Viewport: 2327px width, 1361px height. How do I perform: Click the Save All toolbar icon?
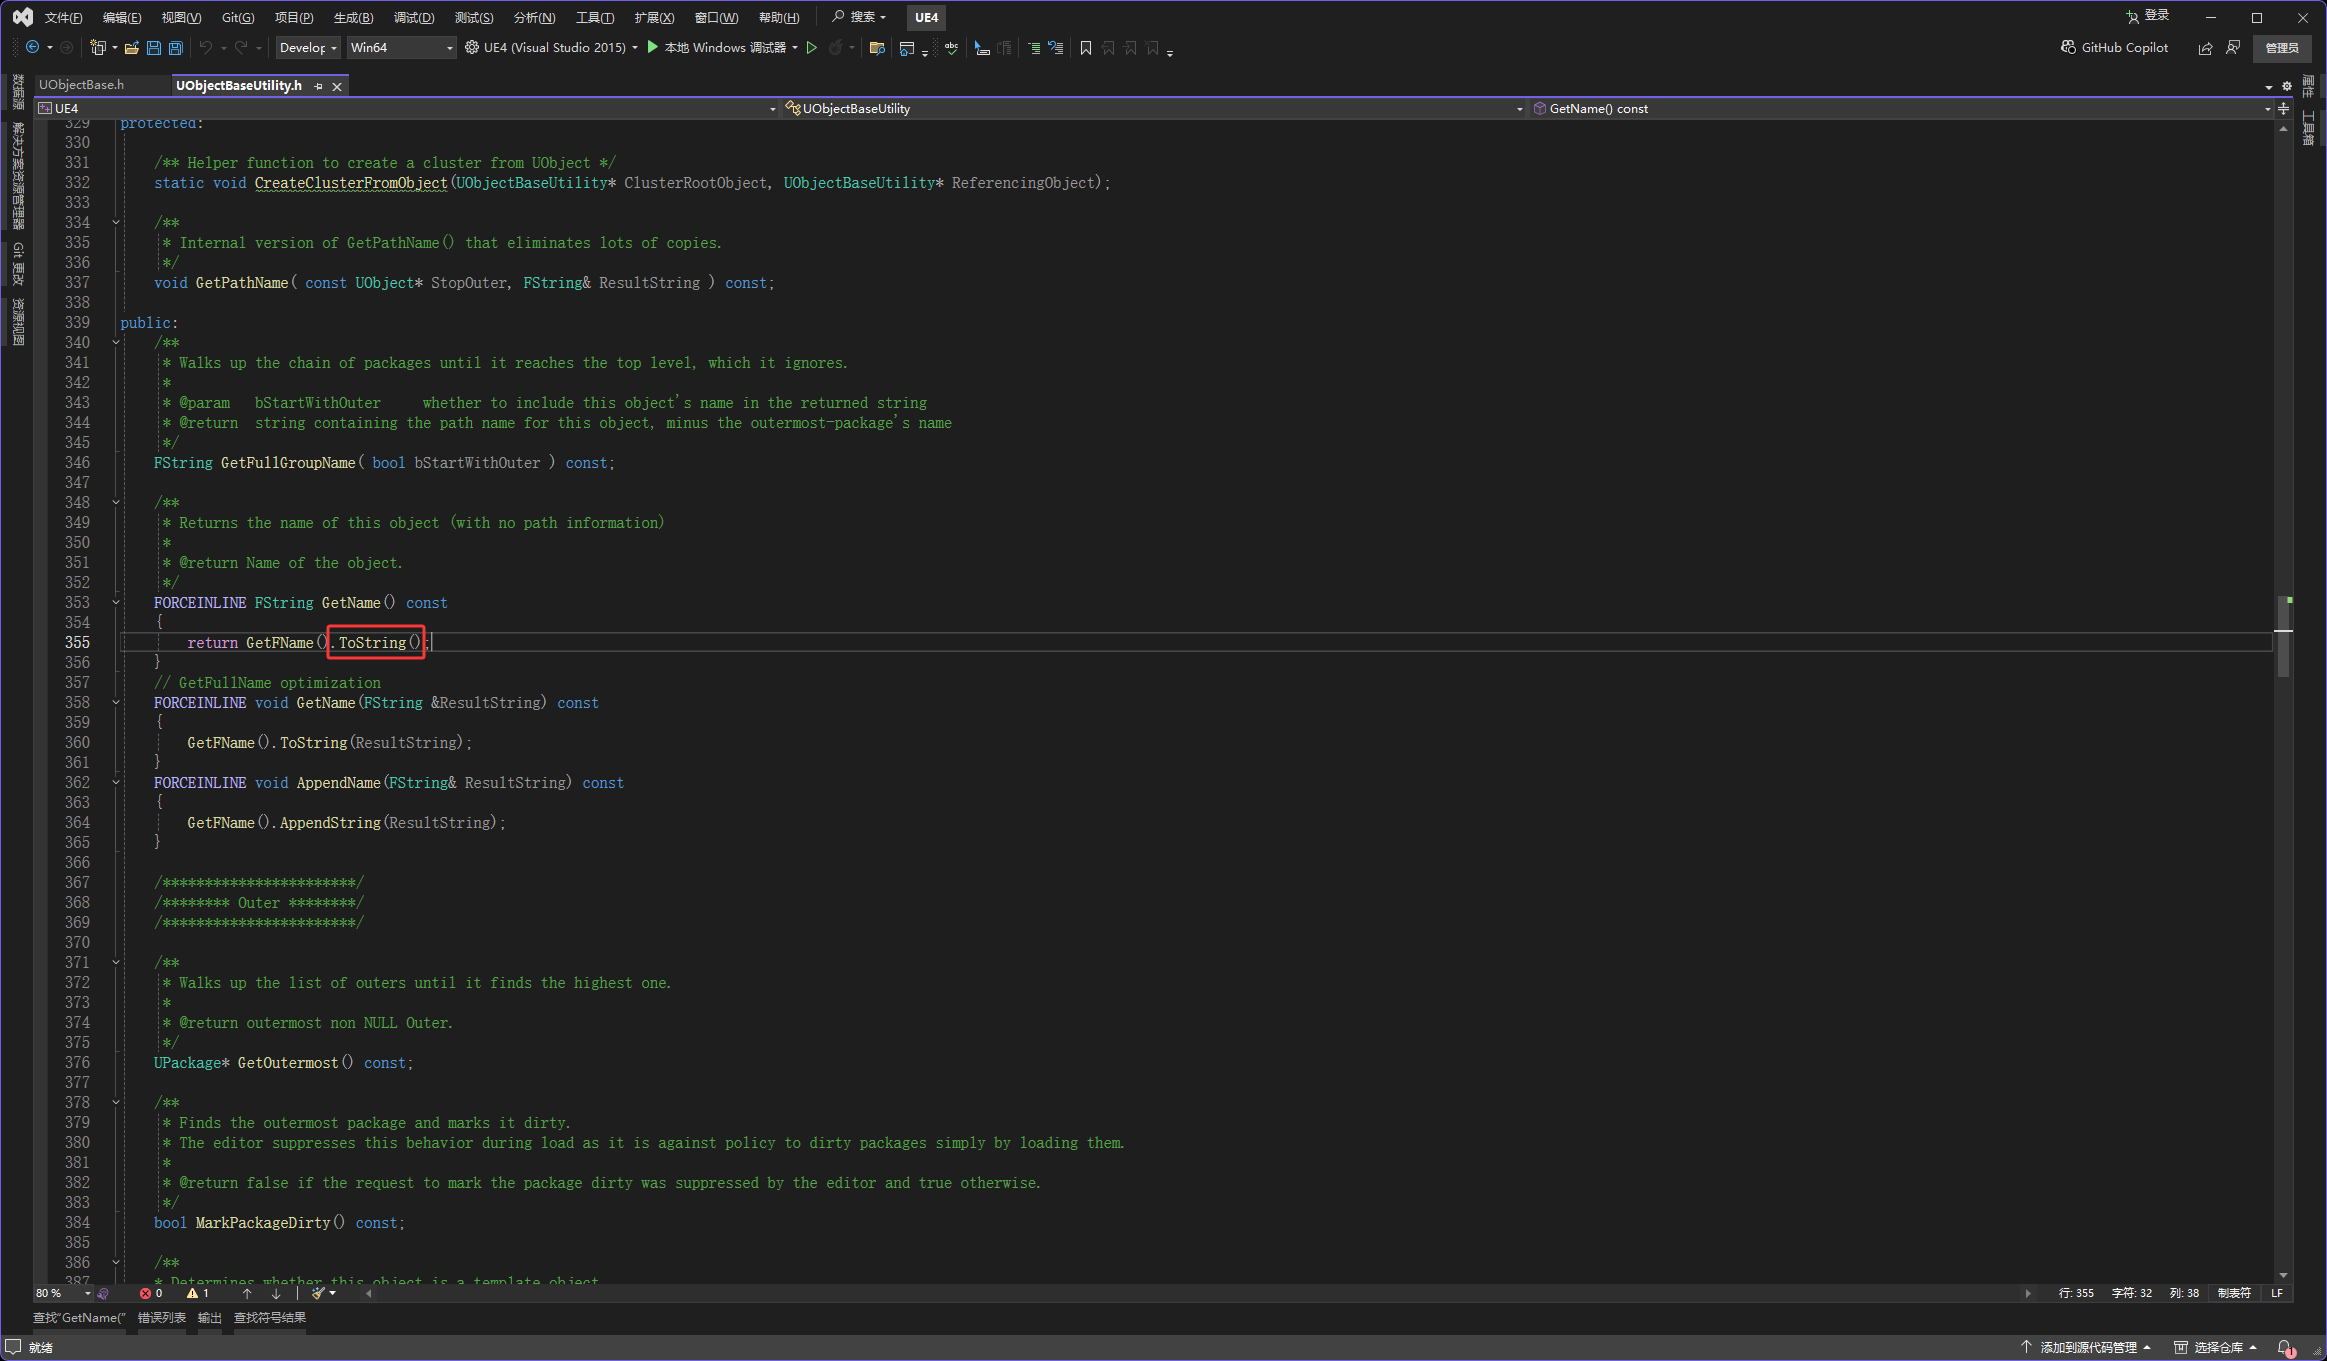(176, 48)
